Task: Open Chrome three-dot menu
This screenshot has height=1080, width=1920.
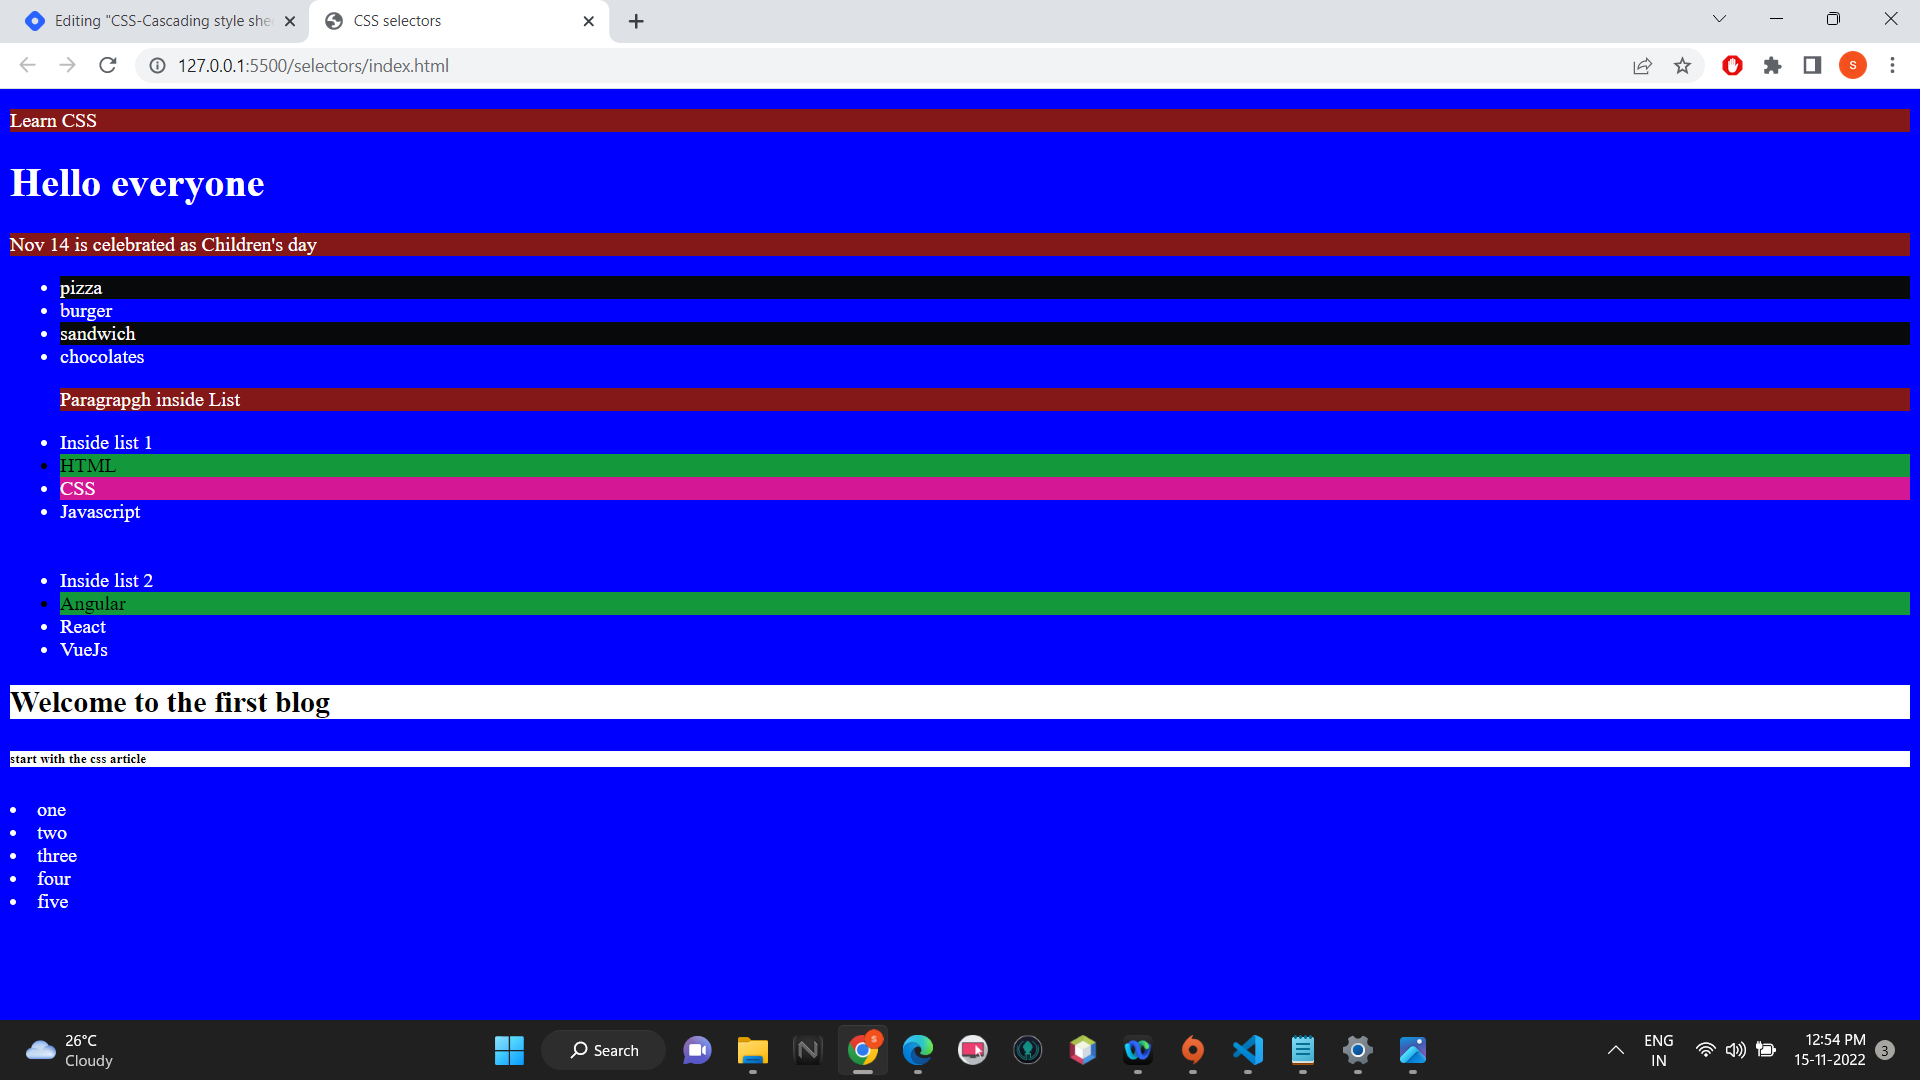Action: coord(1892,65)
